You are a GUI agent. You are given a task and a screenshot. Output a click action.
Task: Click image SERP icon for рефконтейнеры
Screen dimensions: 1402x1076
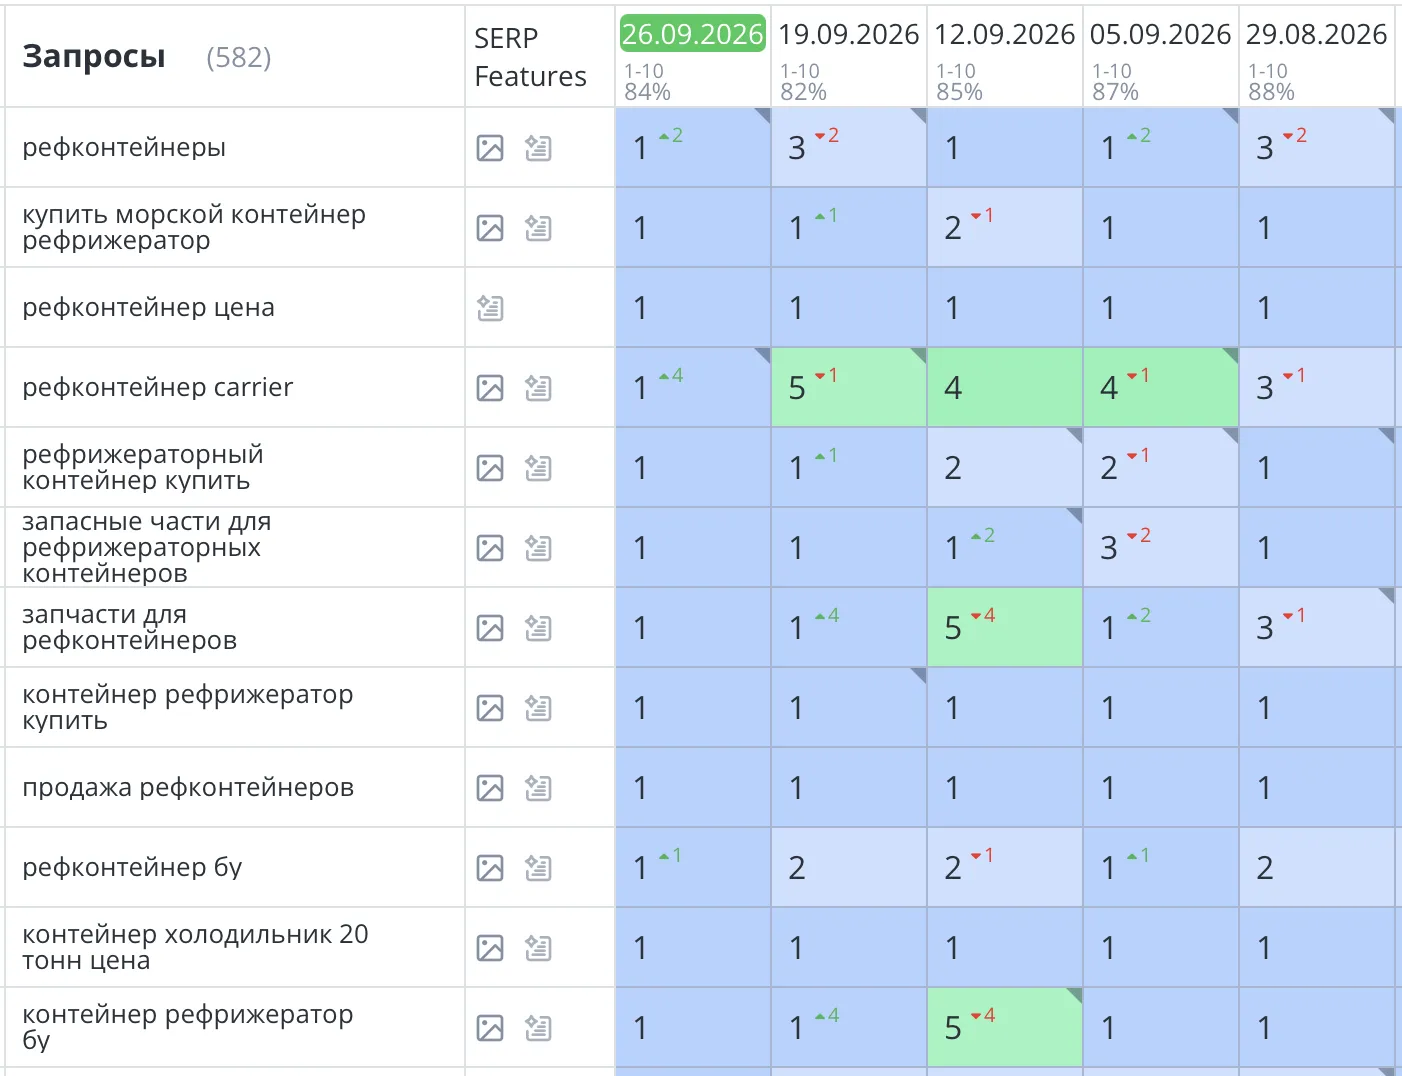tap(490, 148)
